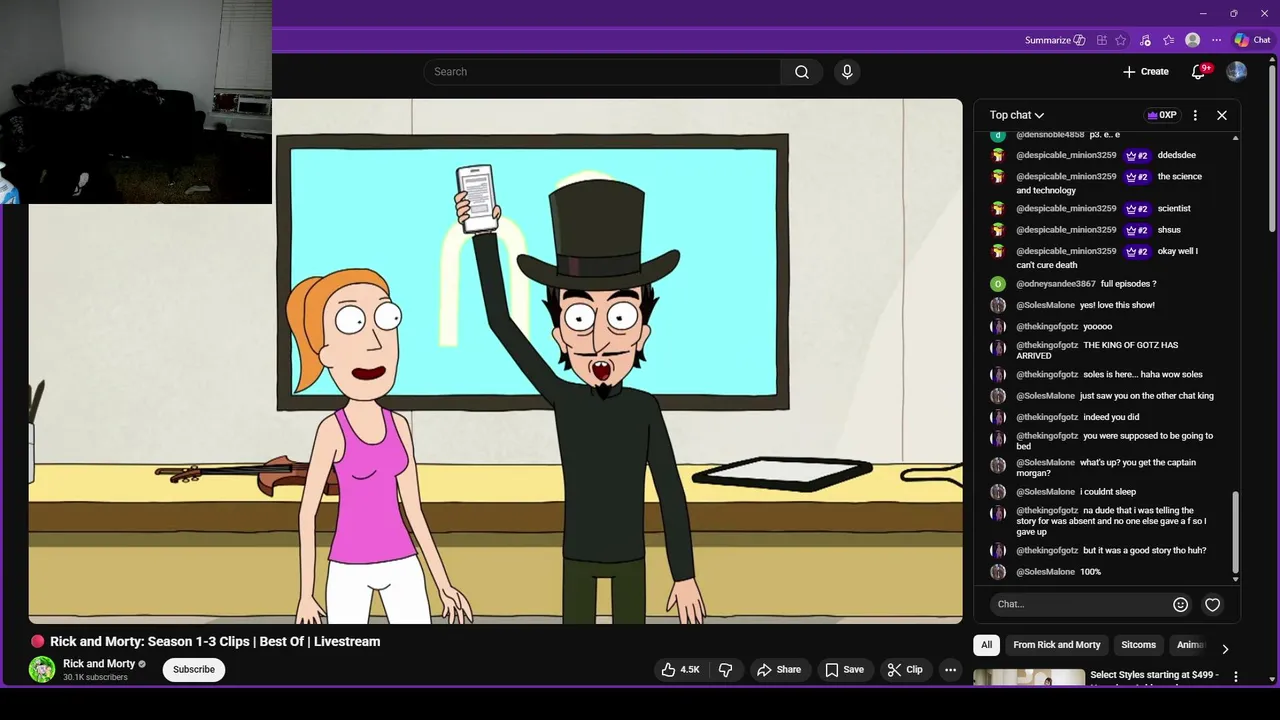The image size is (1280, 720).
Task: Select the From Rick and Morty chip
Action: [x=1056, y=645]
